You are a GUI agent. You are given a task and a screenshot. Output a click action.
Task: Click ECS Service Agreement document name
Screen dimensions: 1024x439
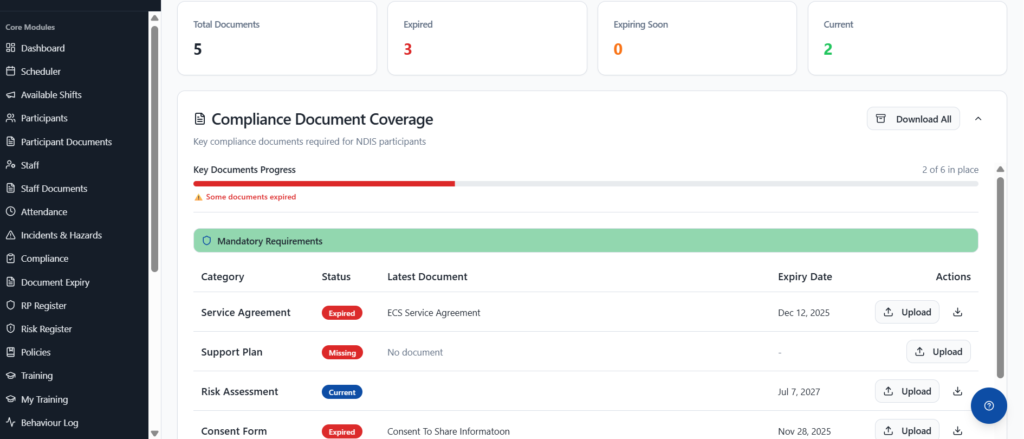(x=434, y=313)
